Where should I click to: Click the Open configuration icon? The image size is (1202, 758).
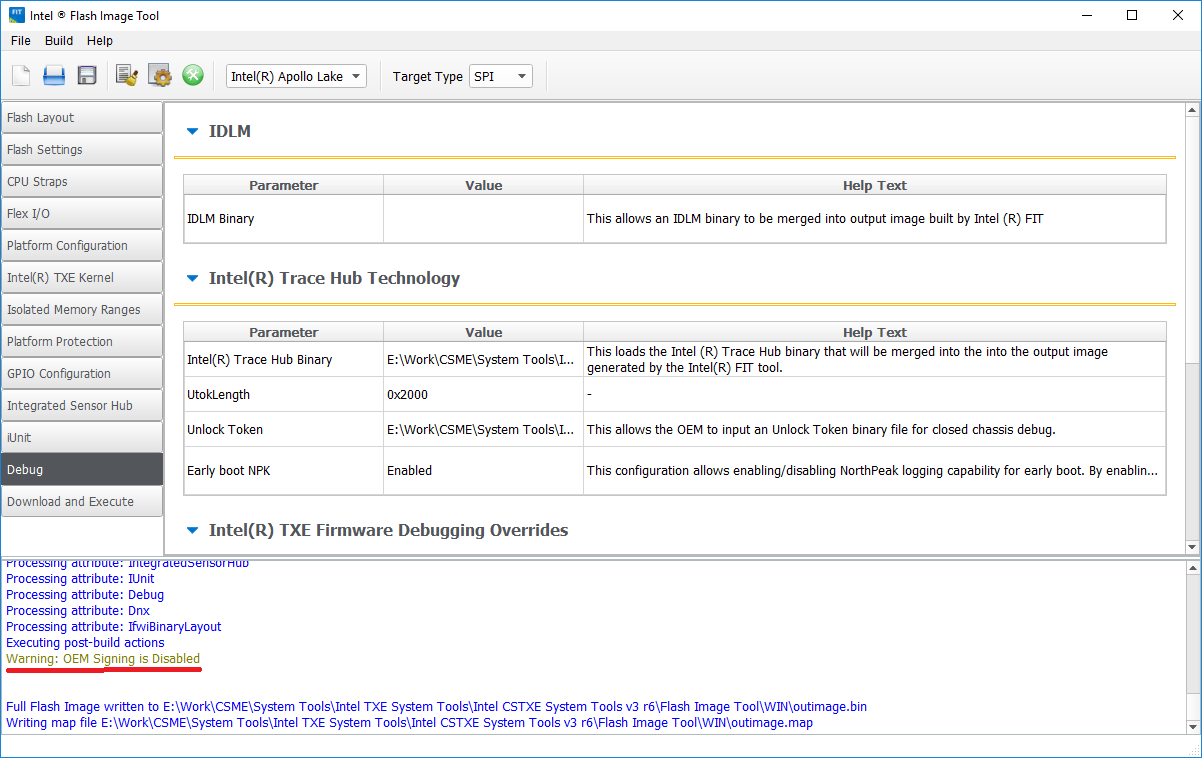(x=54, y=76)
